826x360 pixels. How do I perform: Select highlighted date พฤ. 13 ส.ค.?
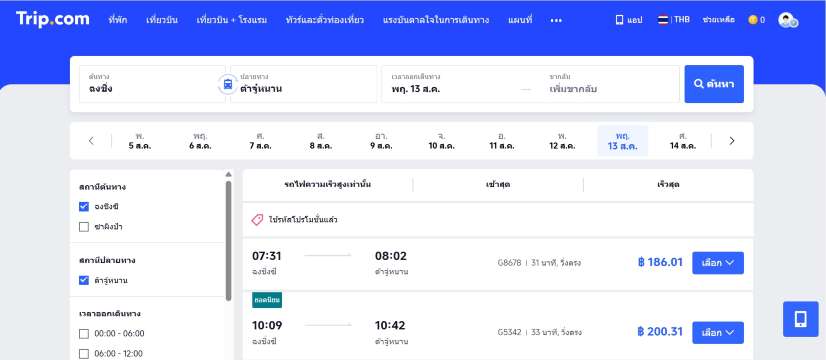[x=623, y=141]
